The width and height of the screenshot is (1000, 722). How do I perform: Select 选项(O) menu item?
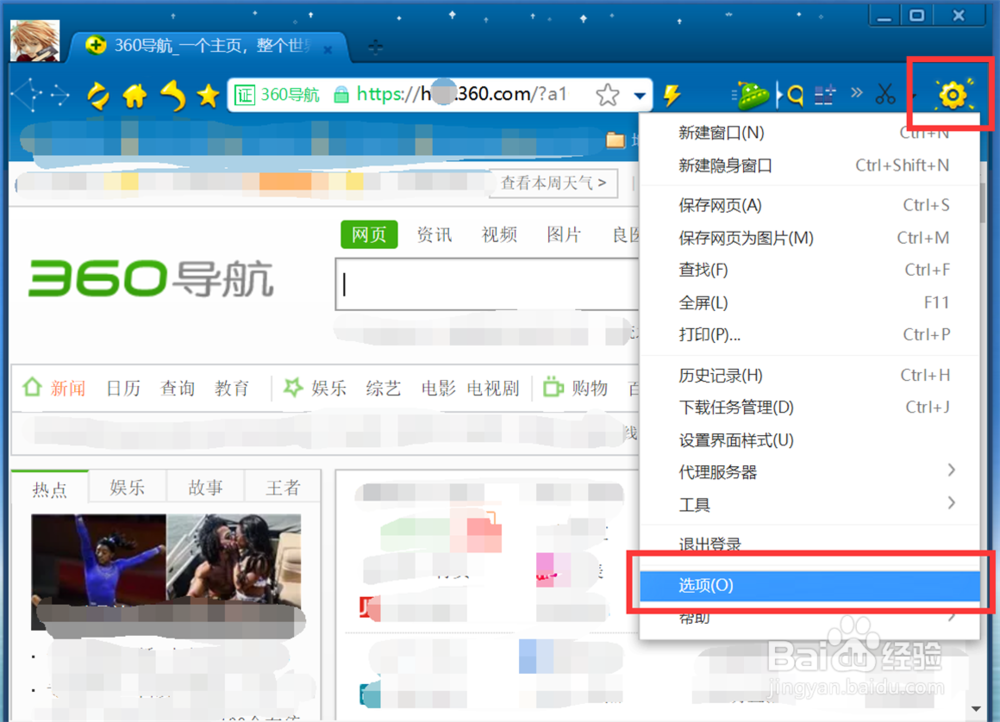(809, 586)
